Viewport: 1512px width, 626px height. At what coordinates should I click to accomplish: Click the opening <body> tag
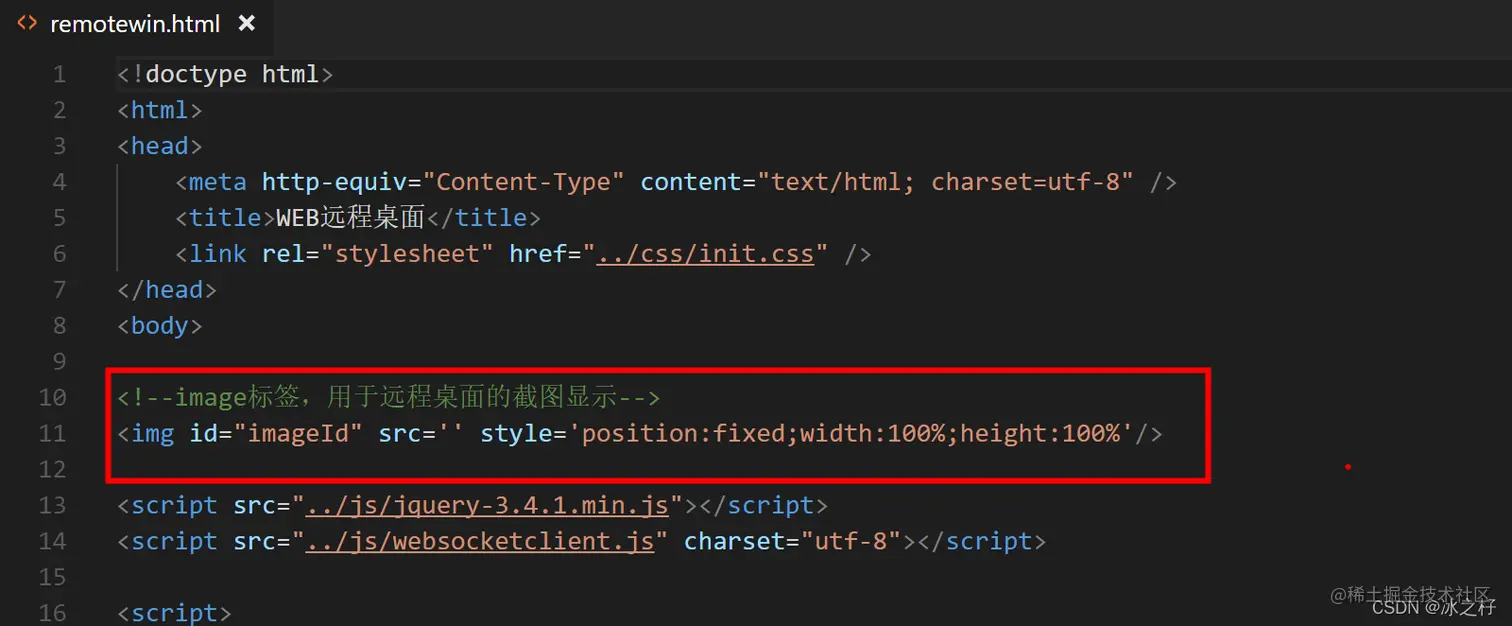pos(160,326)
